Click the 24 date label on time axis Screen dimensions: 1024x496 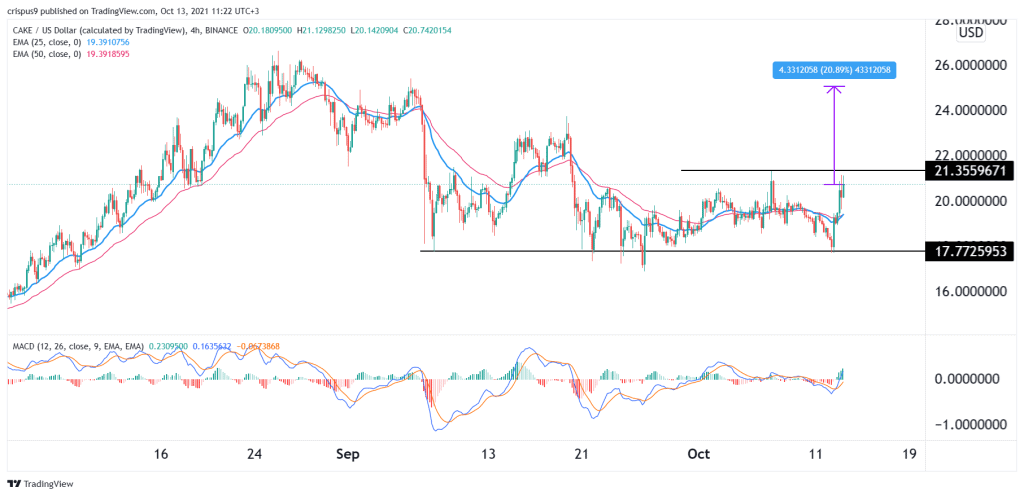pos(255,454)
